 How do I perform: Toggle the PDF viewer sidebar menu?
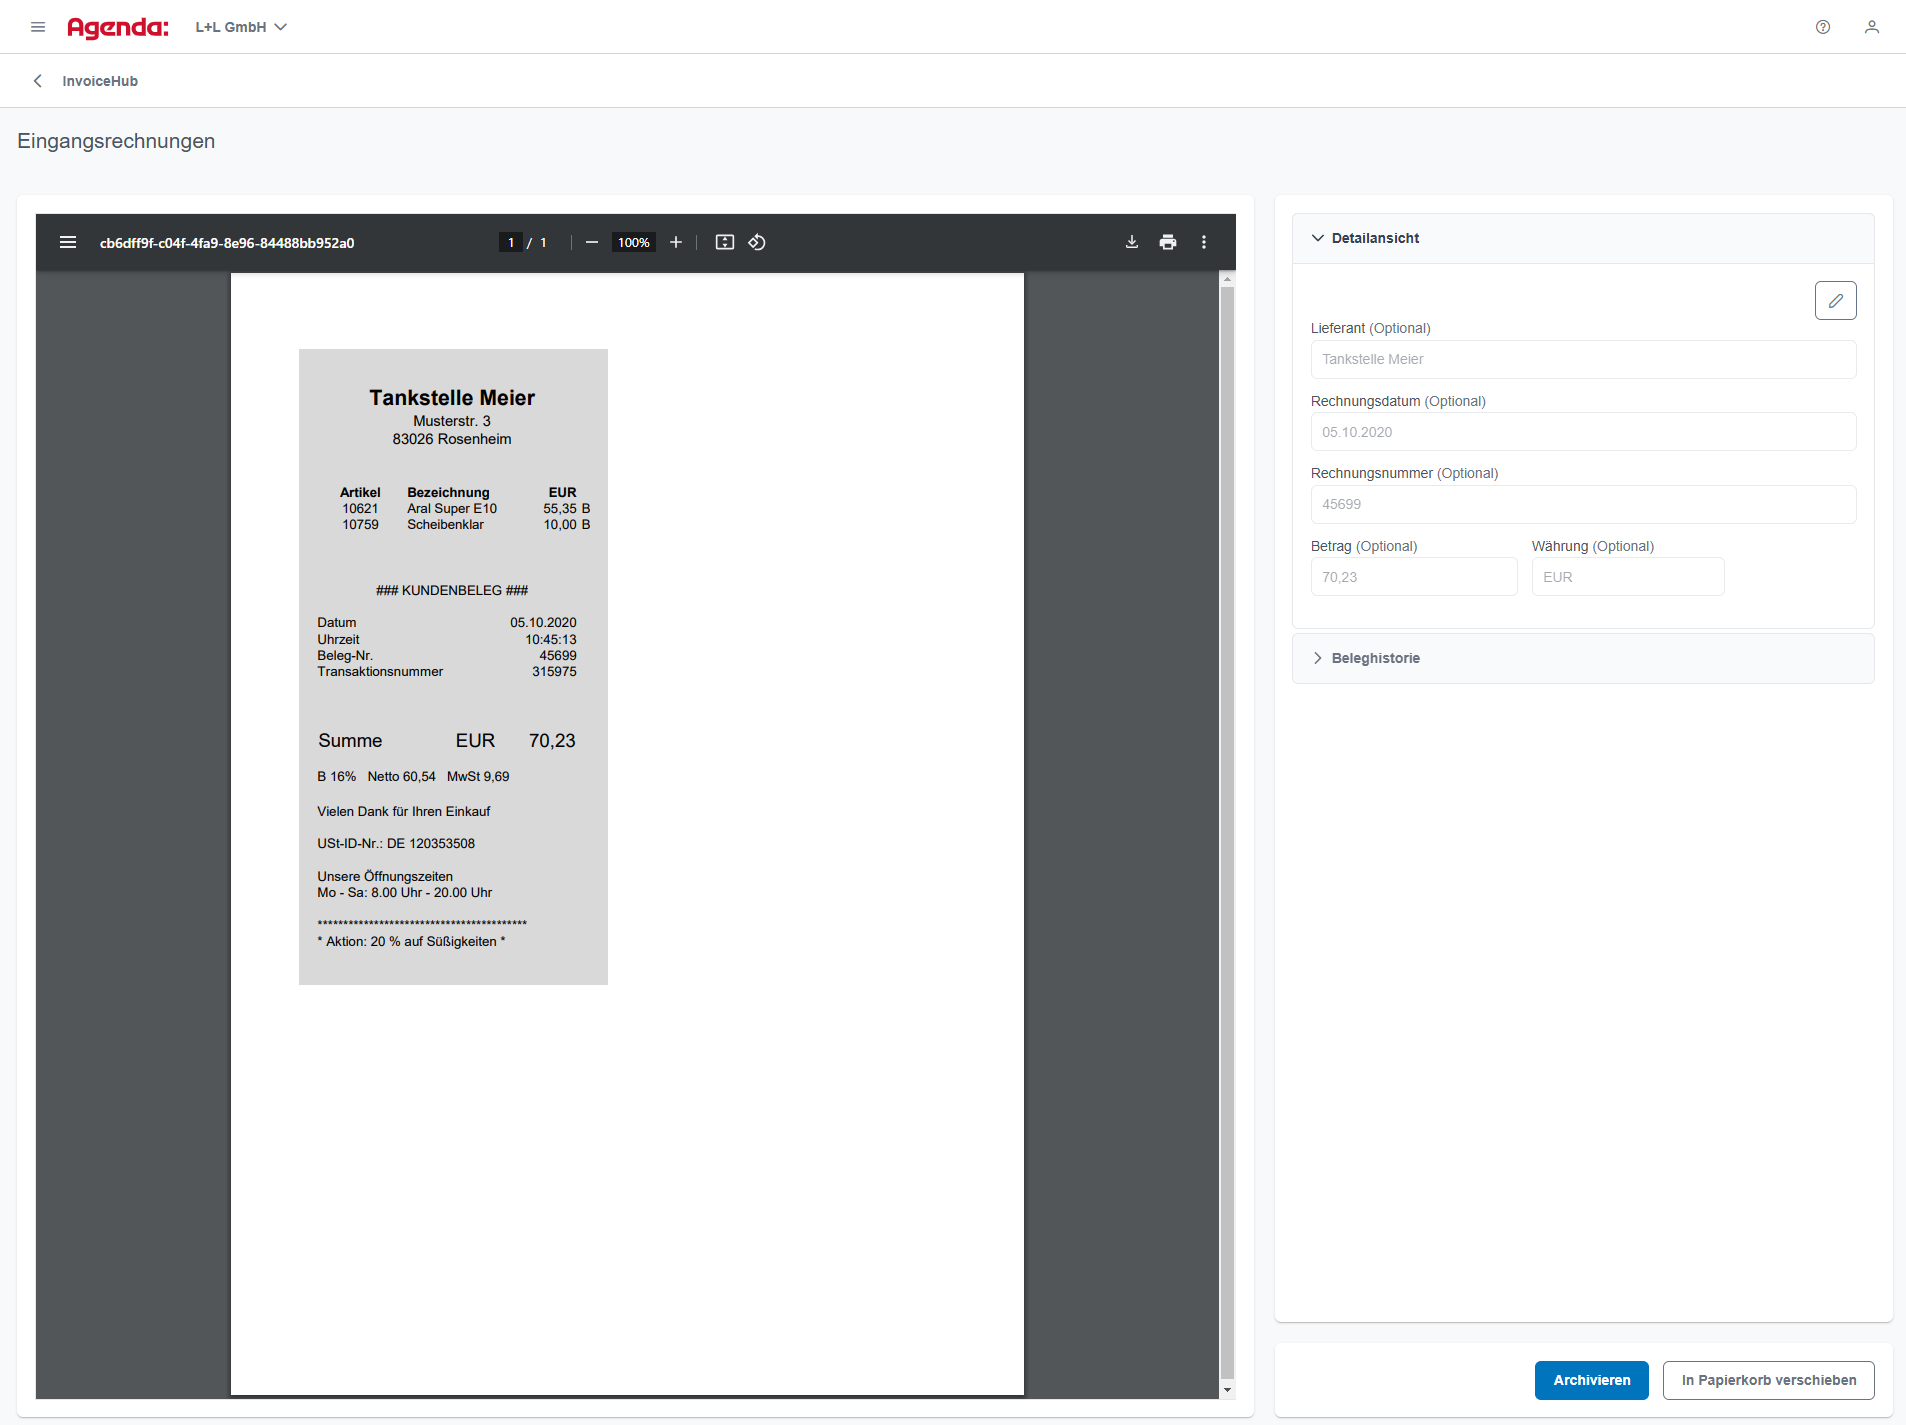click(x=68, y=242)
